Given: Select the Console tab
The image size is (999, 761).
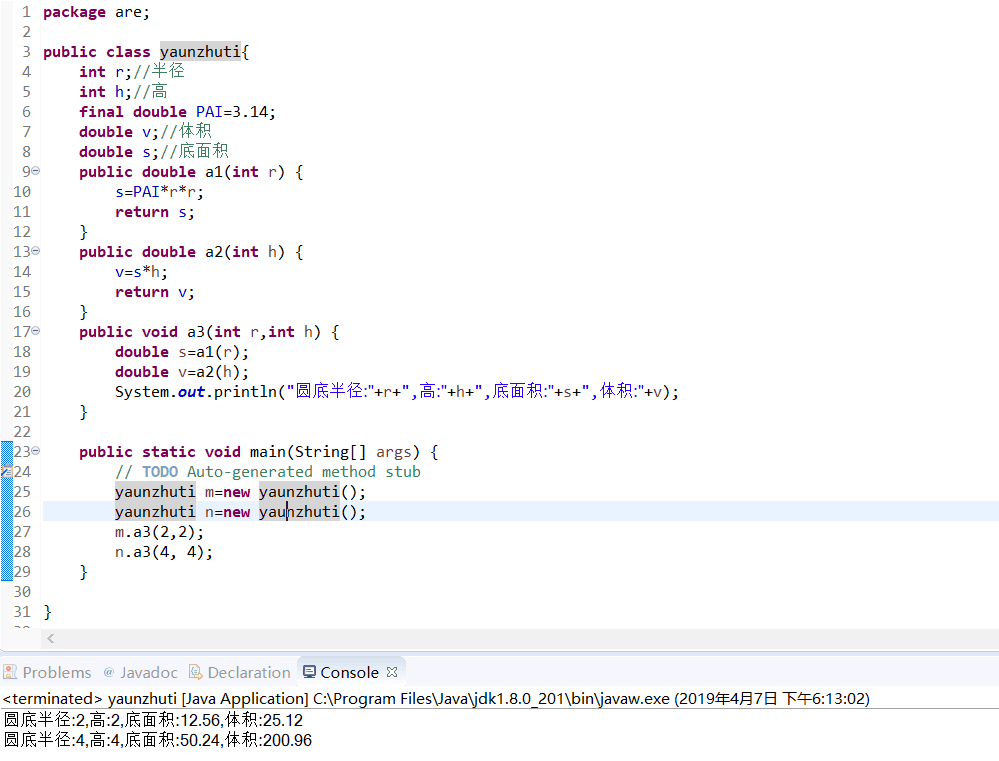Looking at the screenshot, I should [x=349, y=672].
